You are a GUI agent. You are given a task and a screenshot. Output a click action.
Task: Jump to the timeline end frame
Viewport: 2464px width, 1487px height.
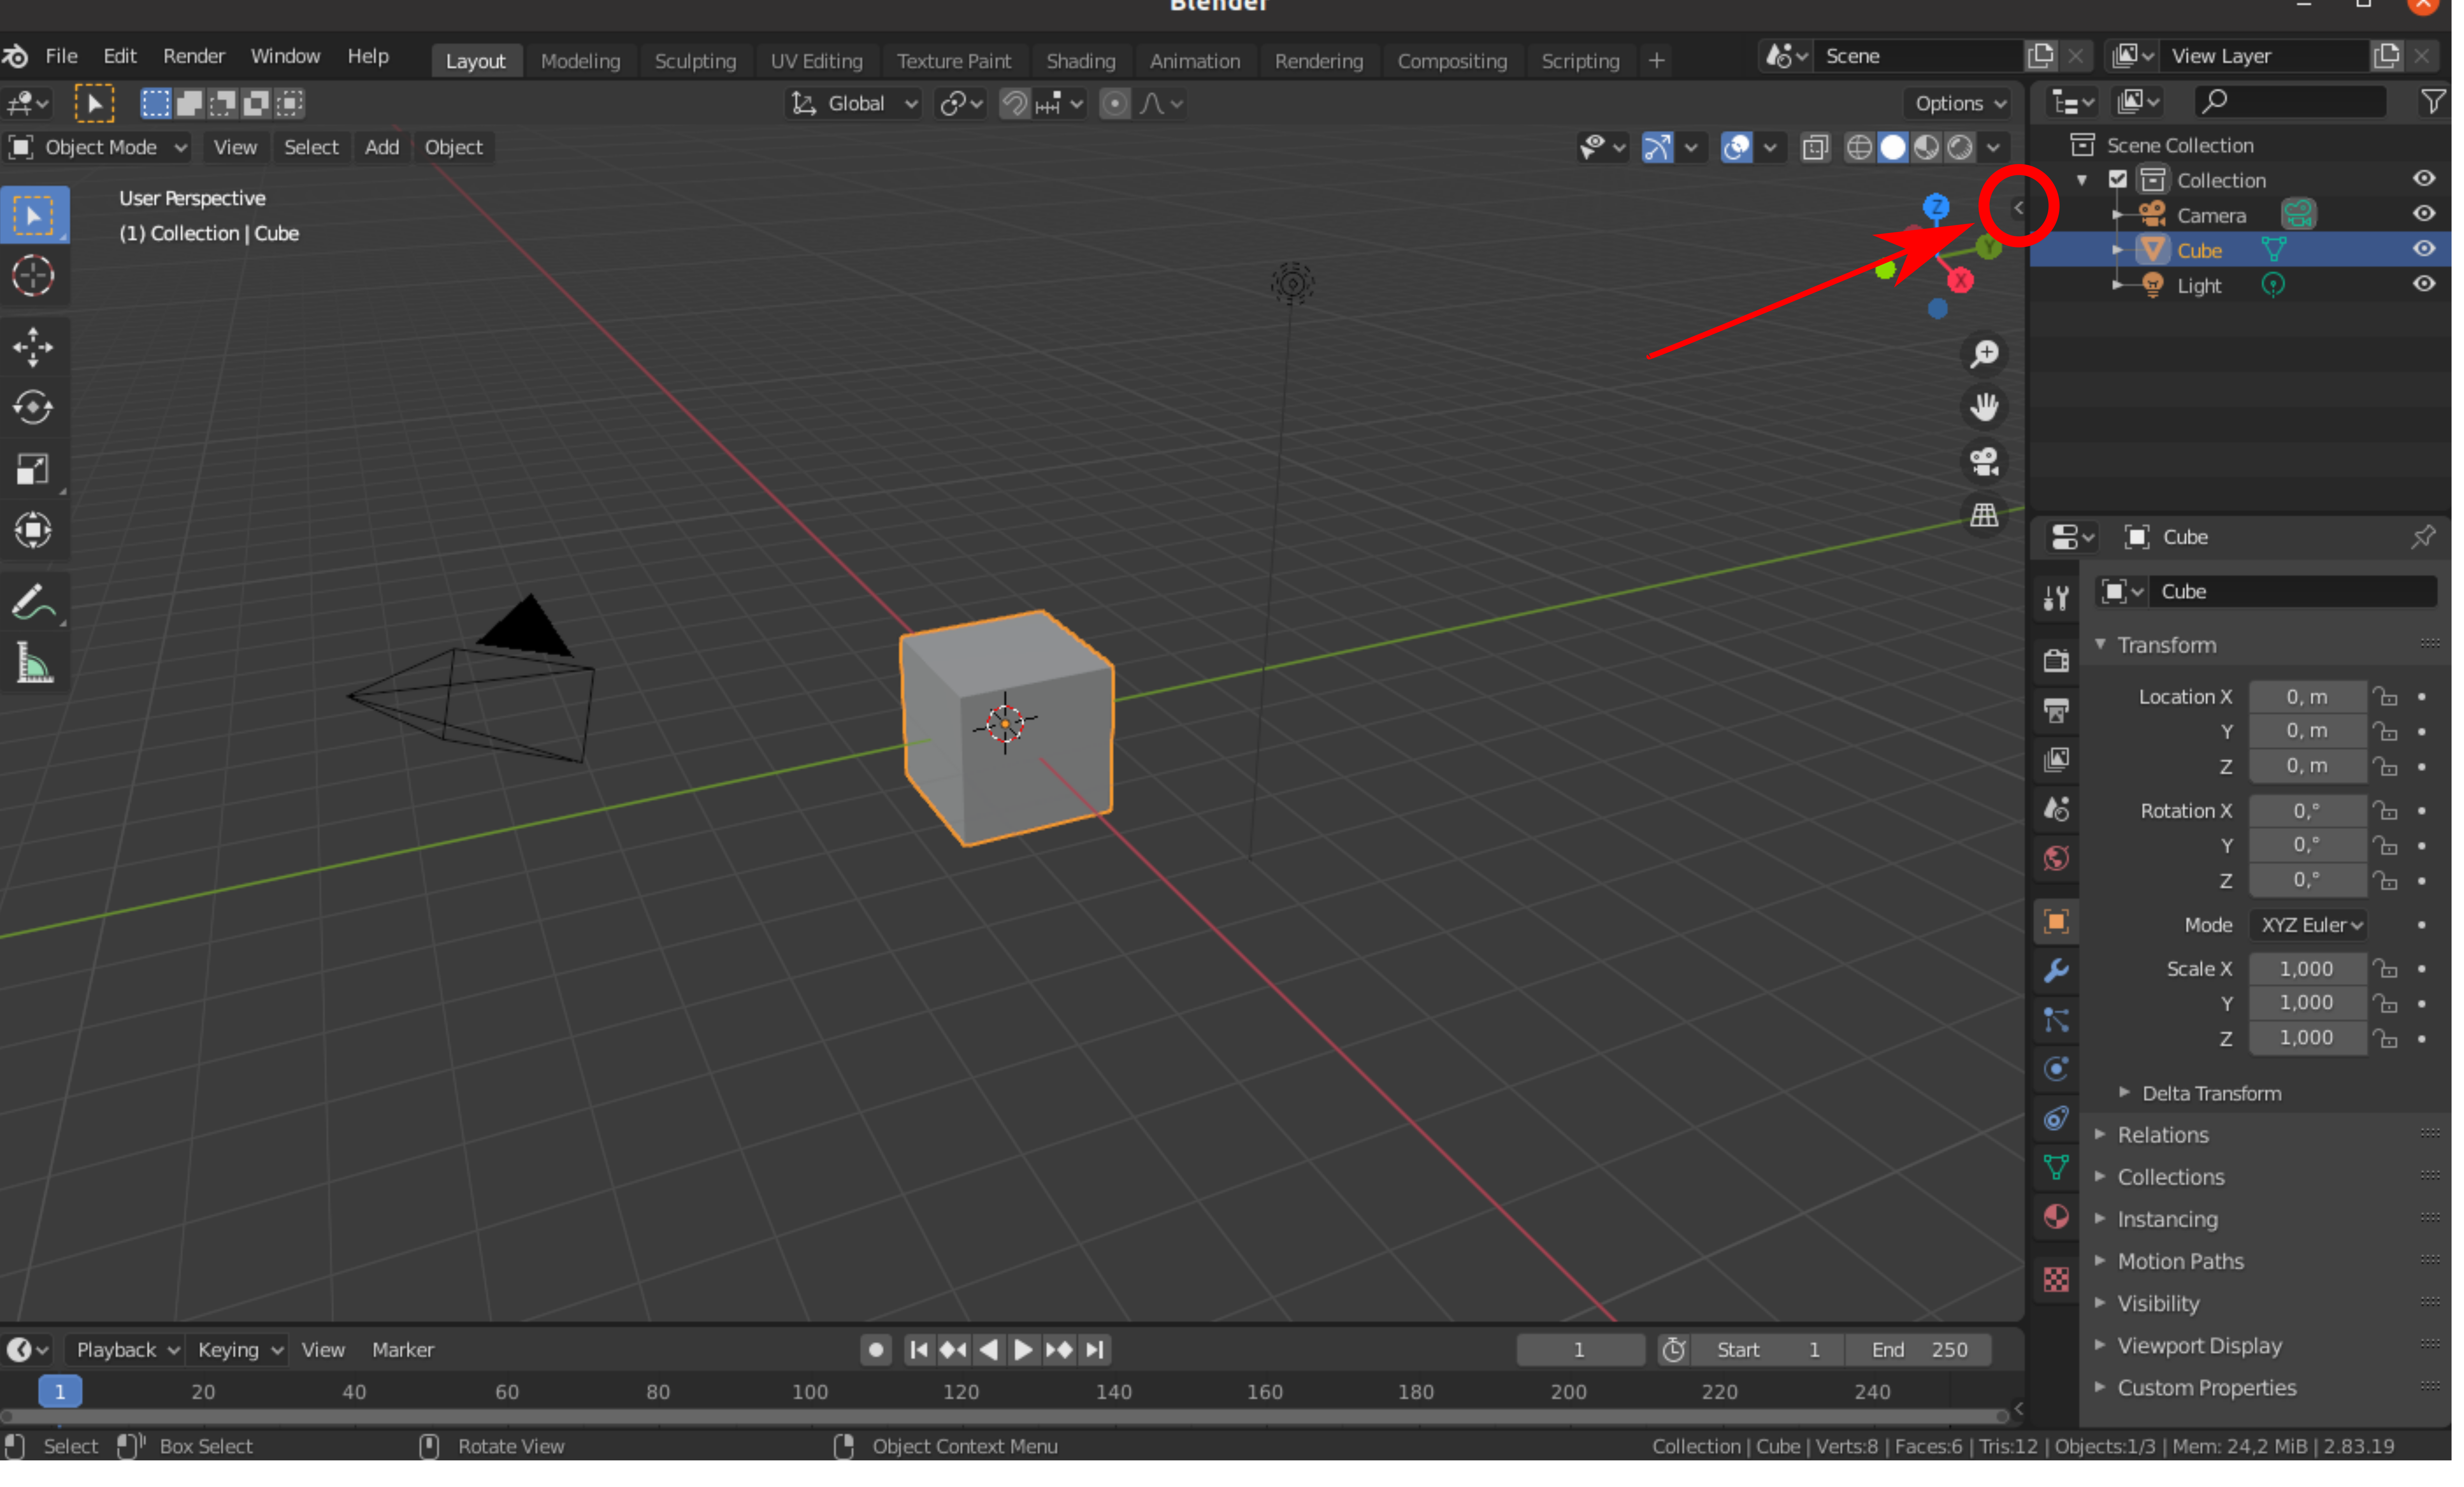click(x=1095, y=1350)
